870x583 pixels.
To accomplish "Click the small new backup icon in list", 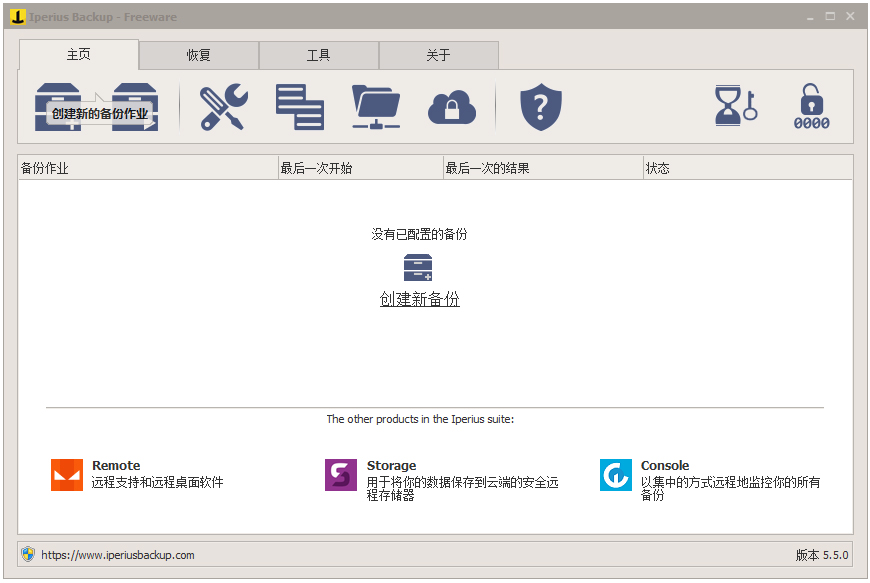I will (x=418, y=267).
